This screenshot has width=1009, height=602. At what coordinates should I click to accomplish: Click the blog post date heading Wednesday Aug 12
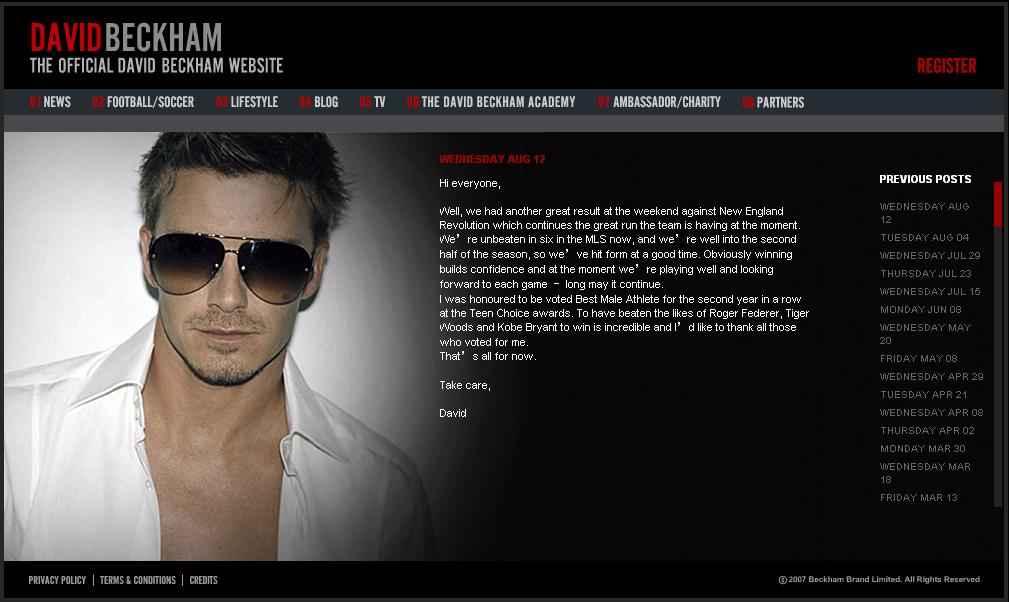492,160
